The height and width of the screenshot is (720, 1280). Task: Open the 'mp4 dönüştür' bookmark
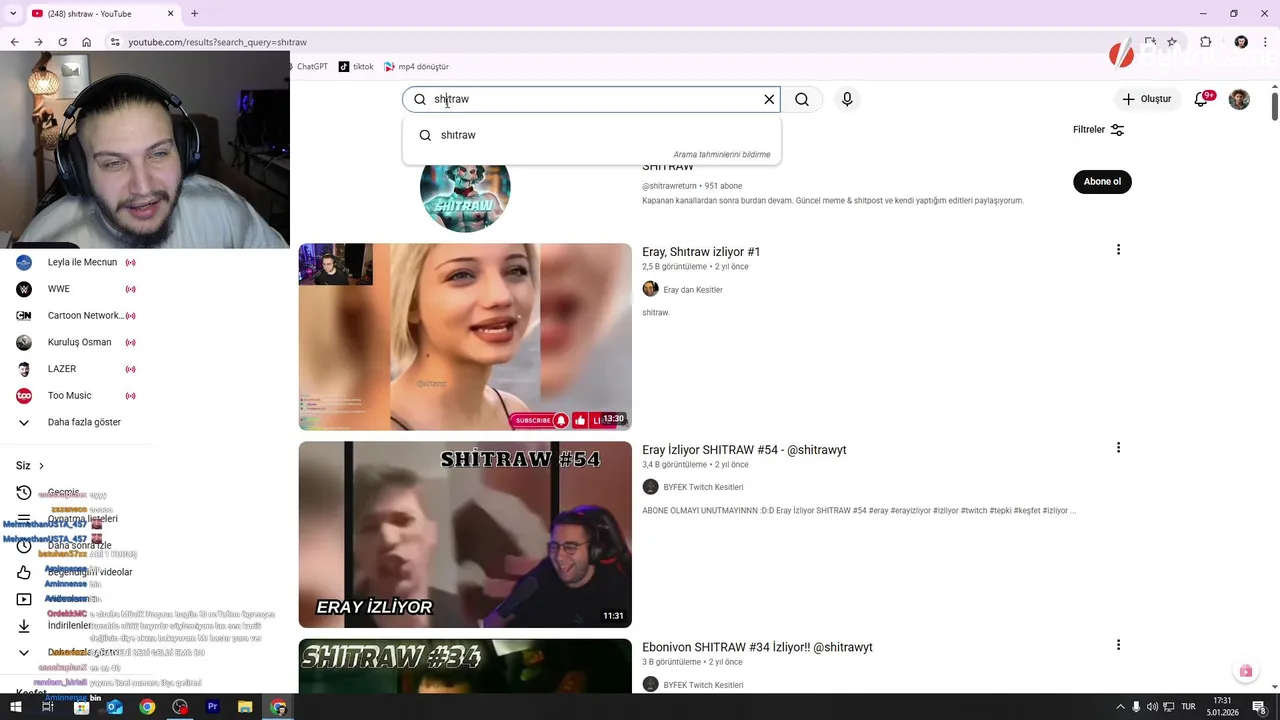click(x=416, y=66)
